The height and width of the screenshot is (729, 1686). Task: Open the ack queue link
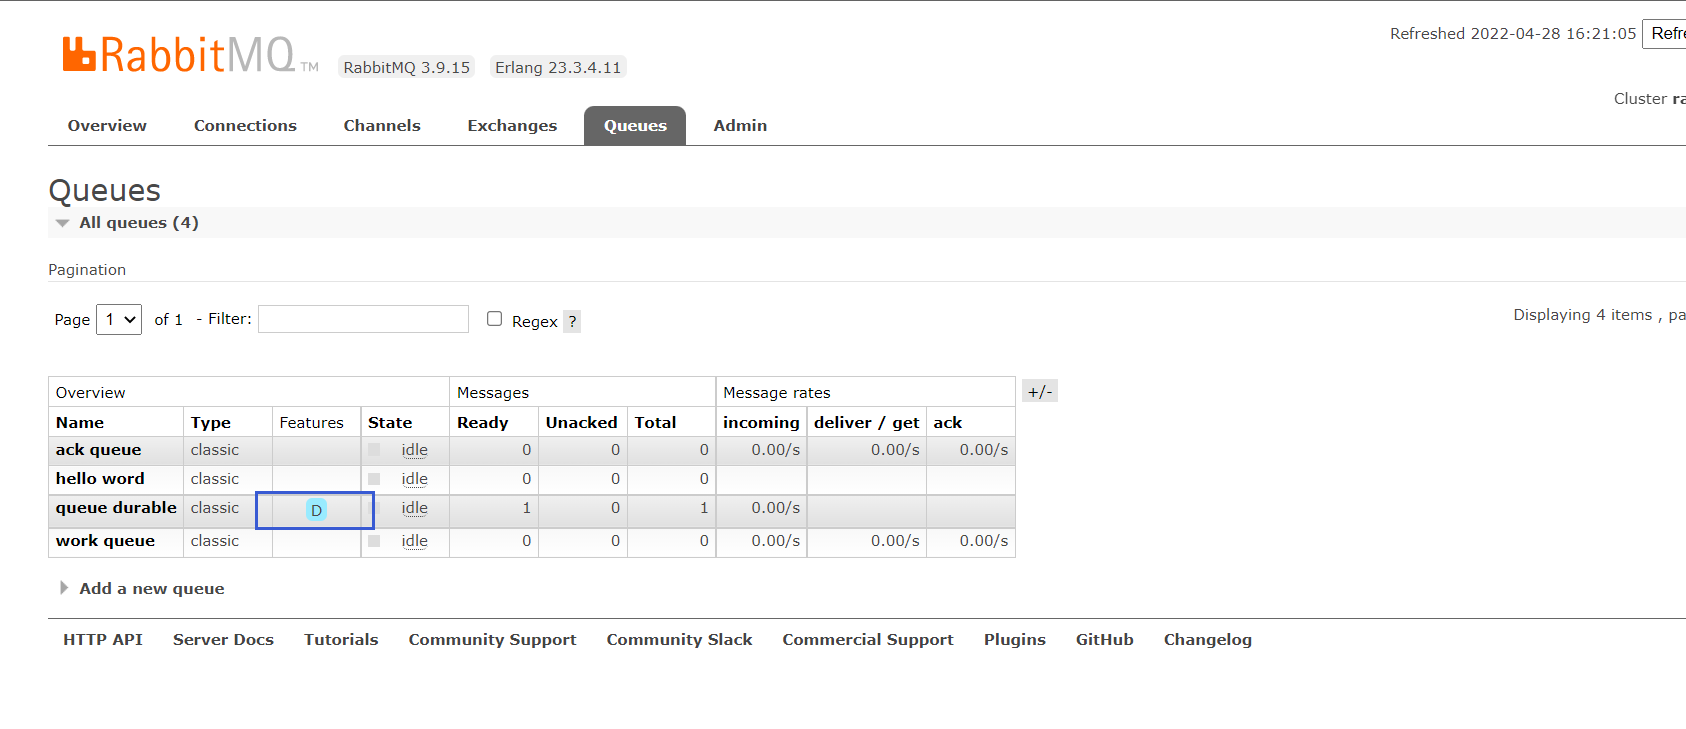point(98,450)
